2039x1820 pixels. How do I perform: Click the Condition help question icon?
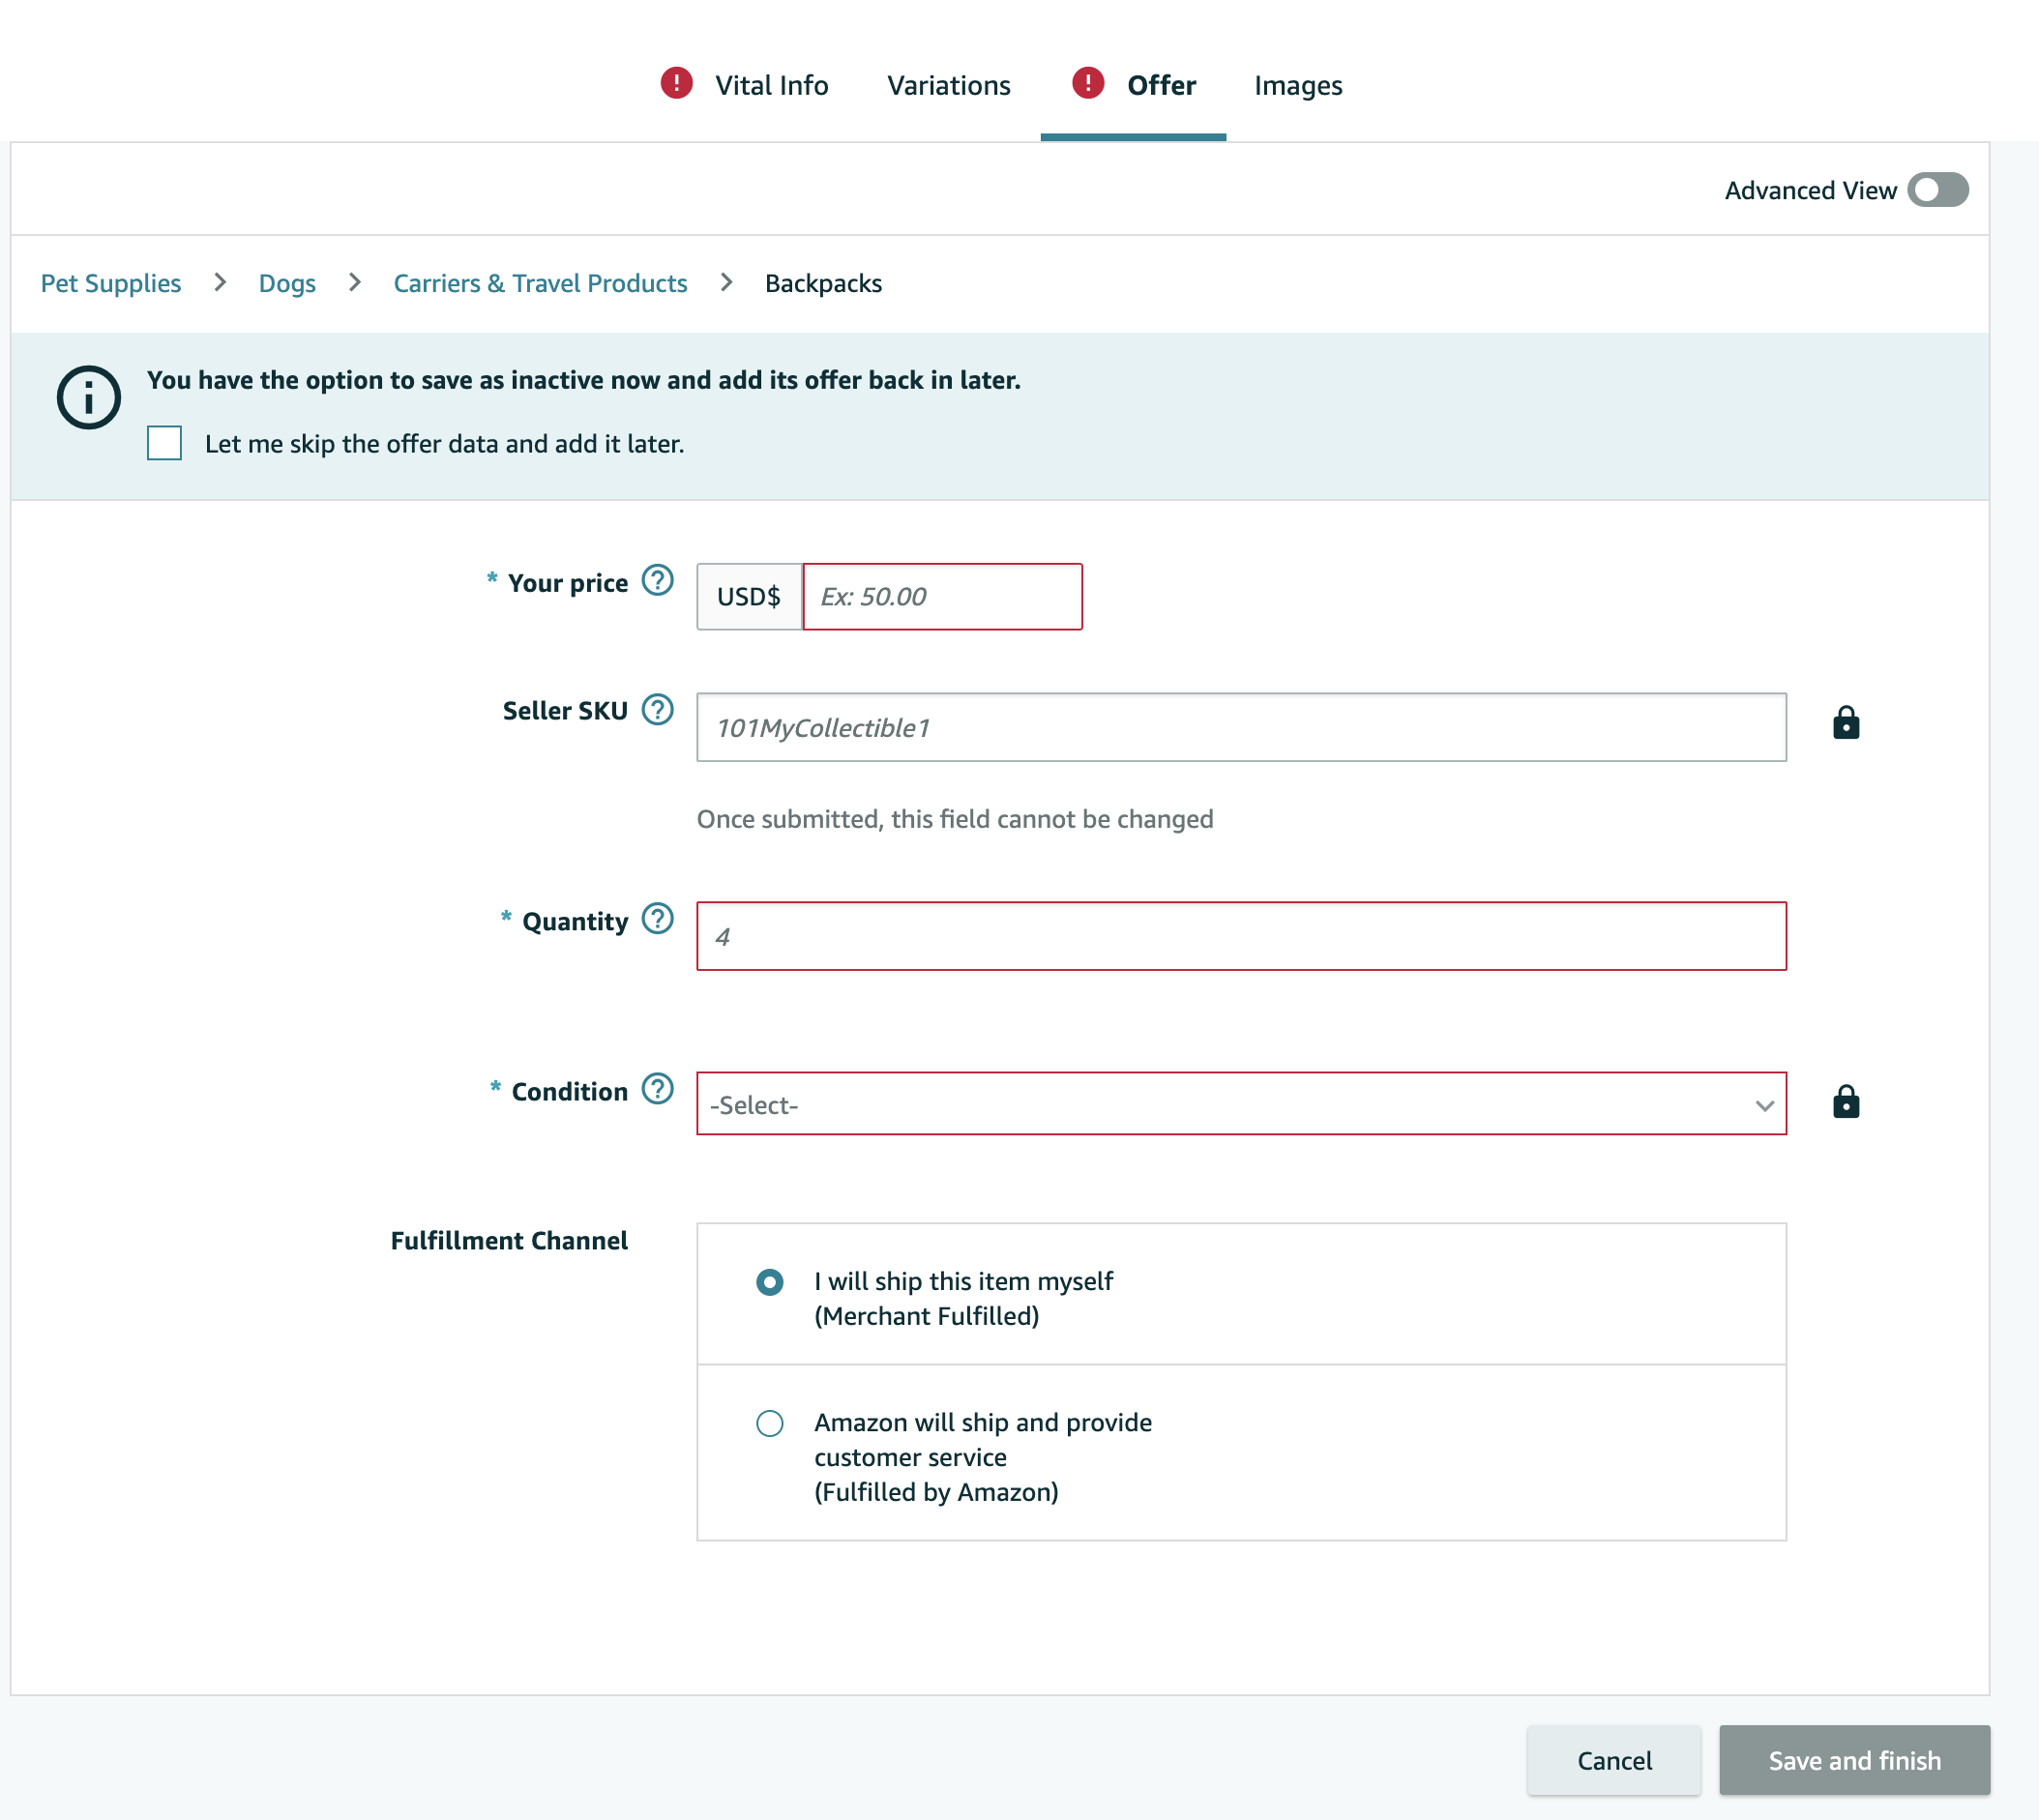click(657, 1088)
